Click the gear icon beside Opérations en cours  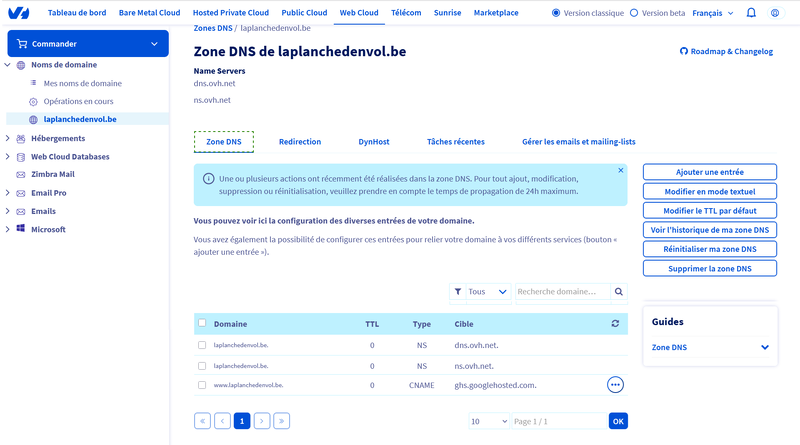tap(33, 102)
